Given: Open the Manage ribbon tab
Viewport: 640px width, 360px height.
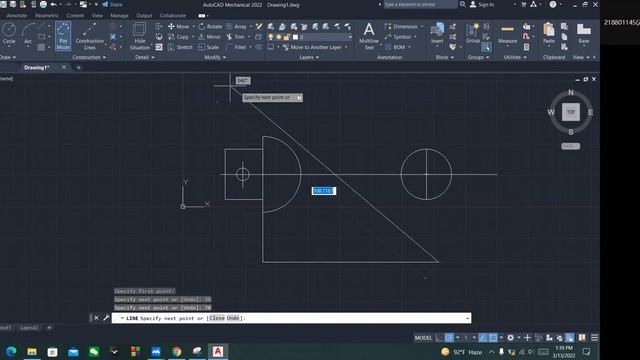Looking at the screenshot, I should tap(119, 16).
